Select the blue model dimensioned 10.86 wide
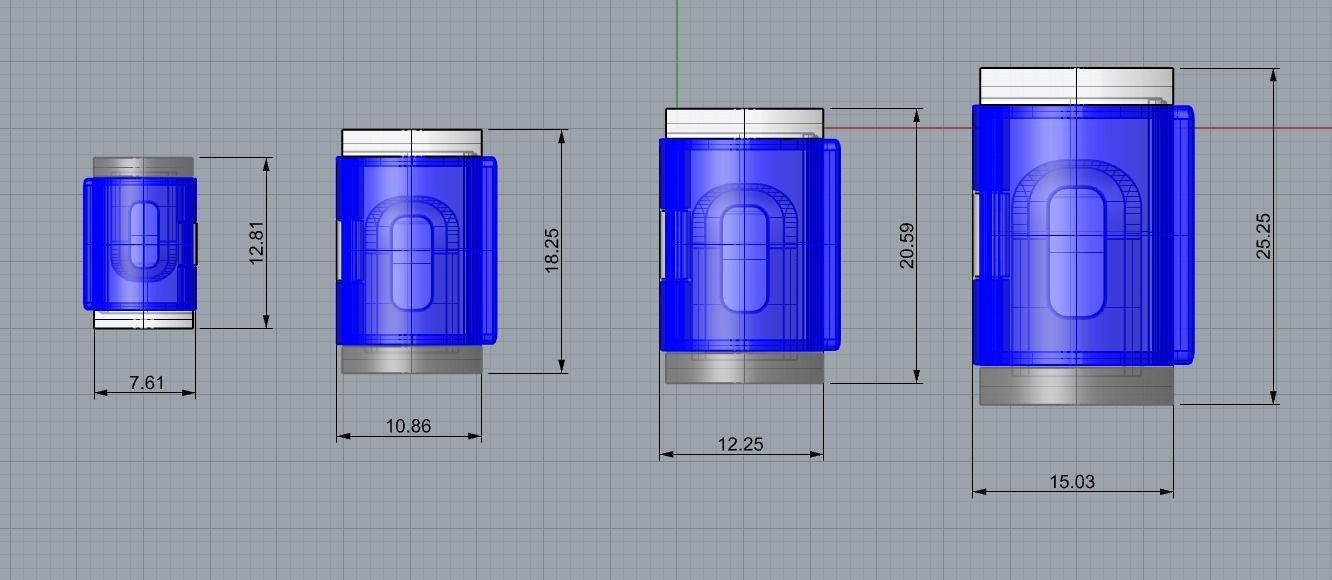 [415, 250]
